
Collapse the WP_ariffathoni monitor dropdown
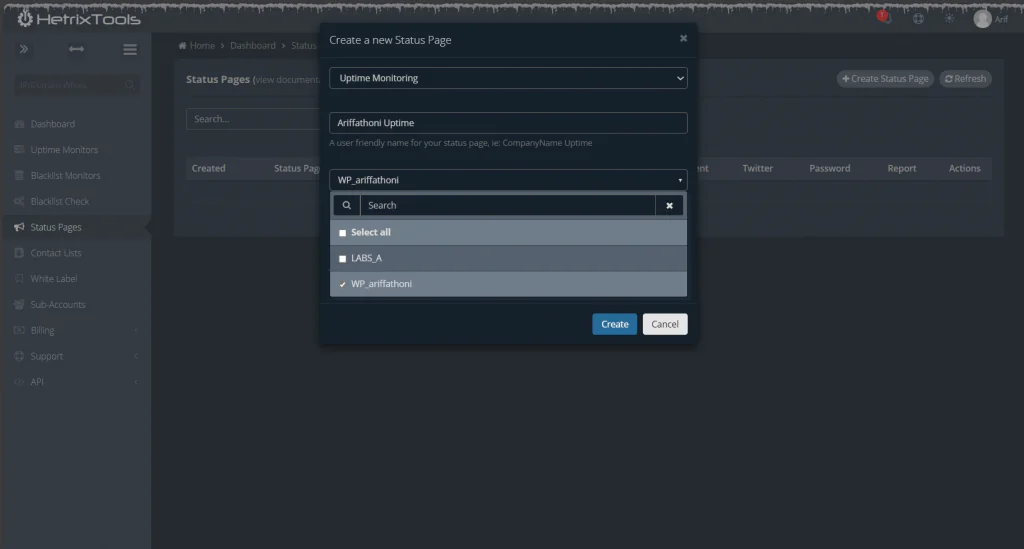[x=508, y=180]
